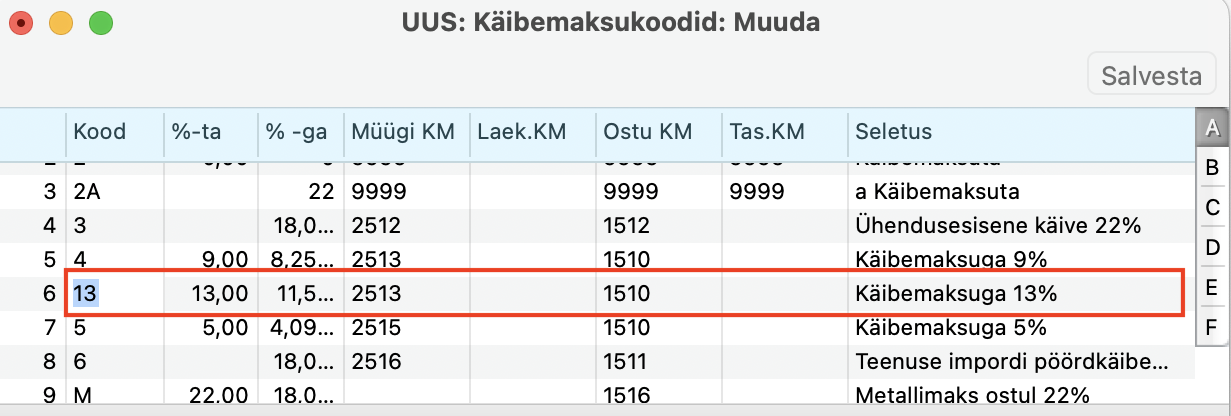Viewport: 1231px width, 416px height.
Task: Click the green macOS zoom window button
Action: [101, 21]
